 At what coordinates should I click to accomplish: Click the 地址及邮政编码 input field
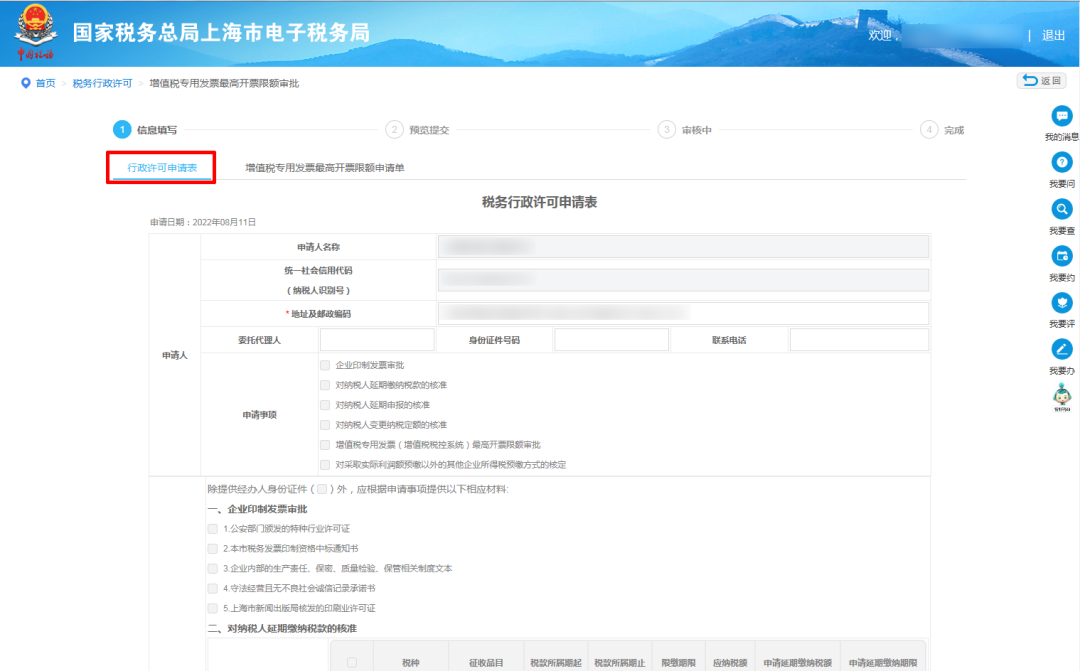point(683,313)
